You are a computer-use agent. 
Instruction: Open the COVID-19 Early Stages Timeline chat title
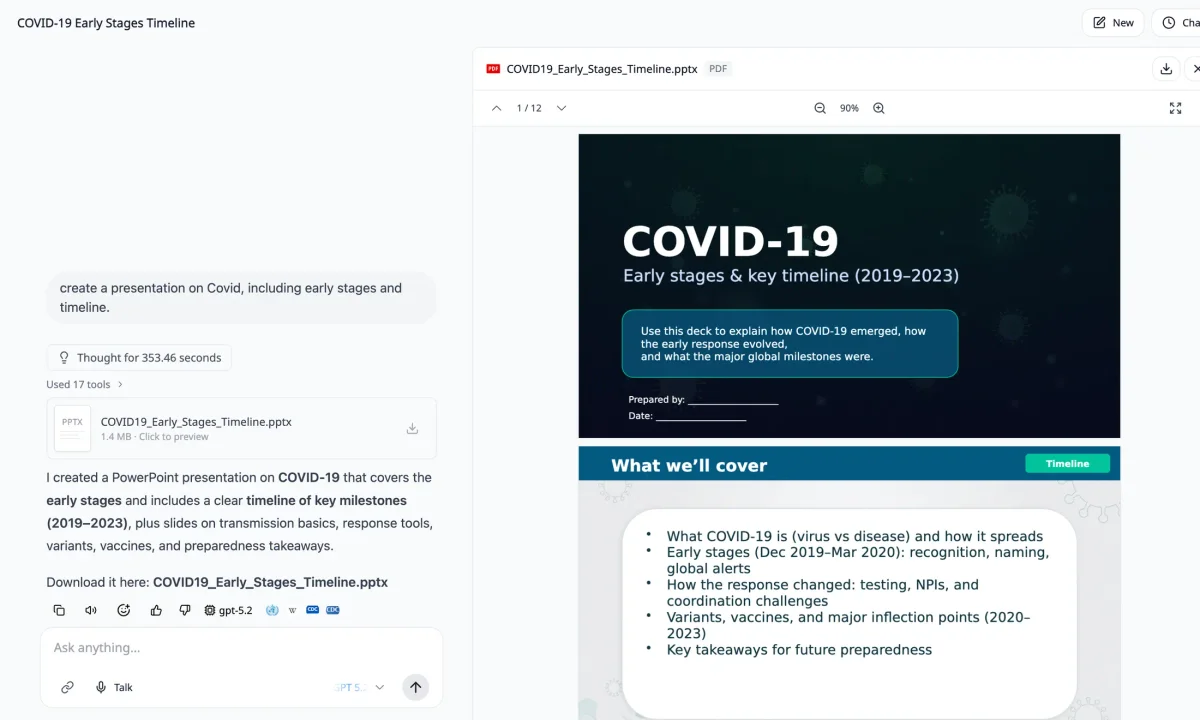click(105, 22)
